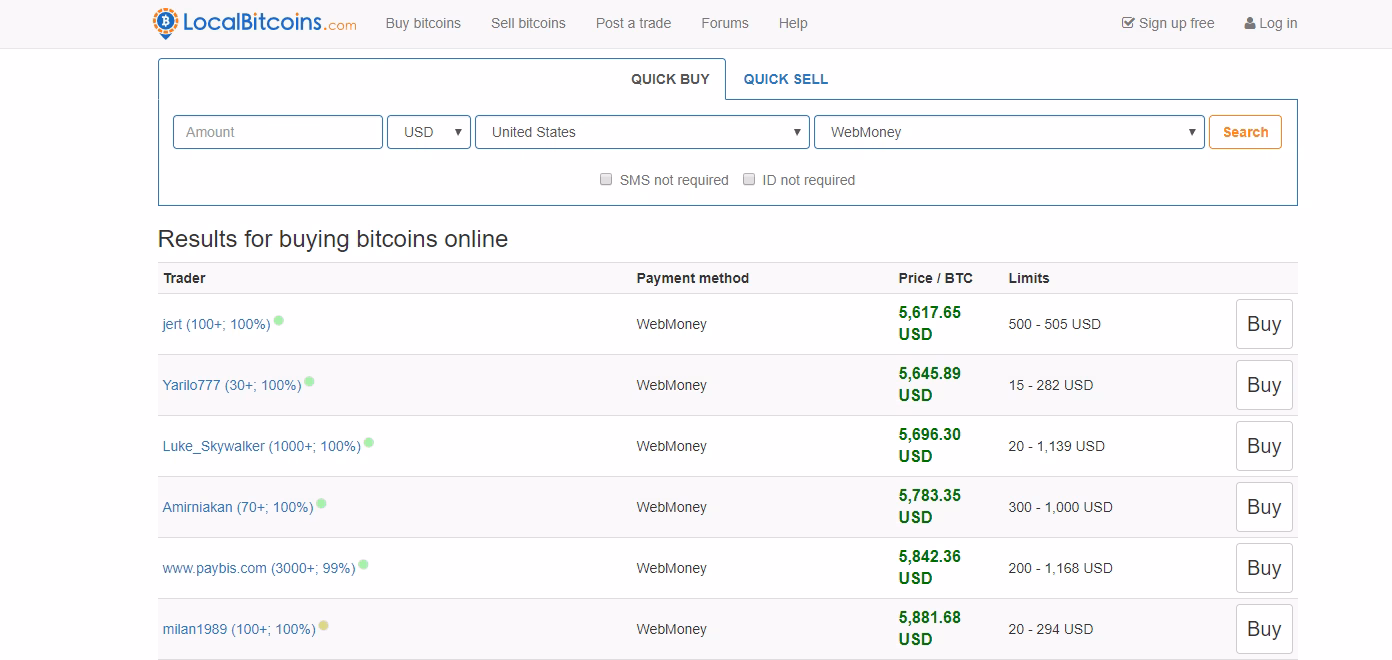
Task: Click the Limits column header
Action: [1029, 278]
